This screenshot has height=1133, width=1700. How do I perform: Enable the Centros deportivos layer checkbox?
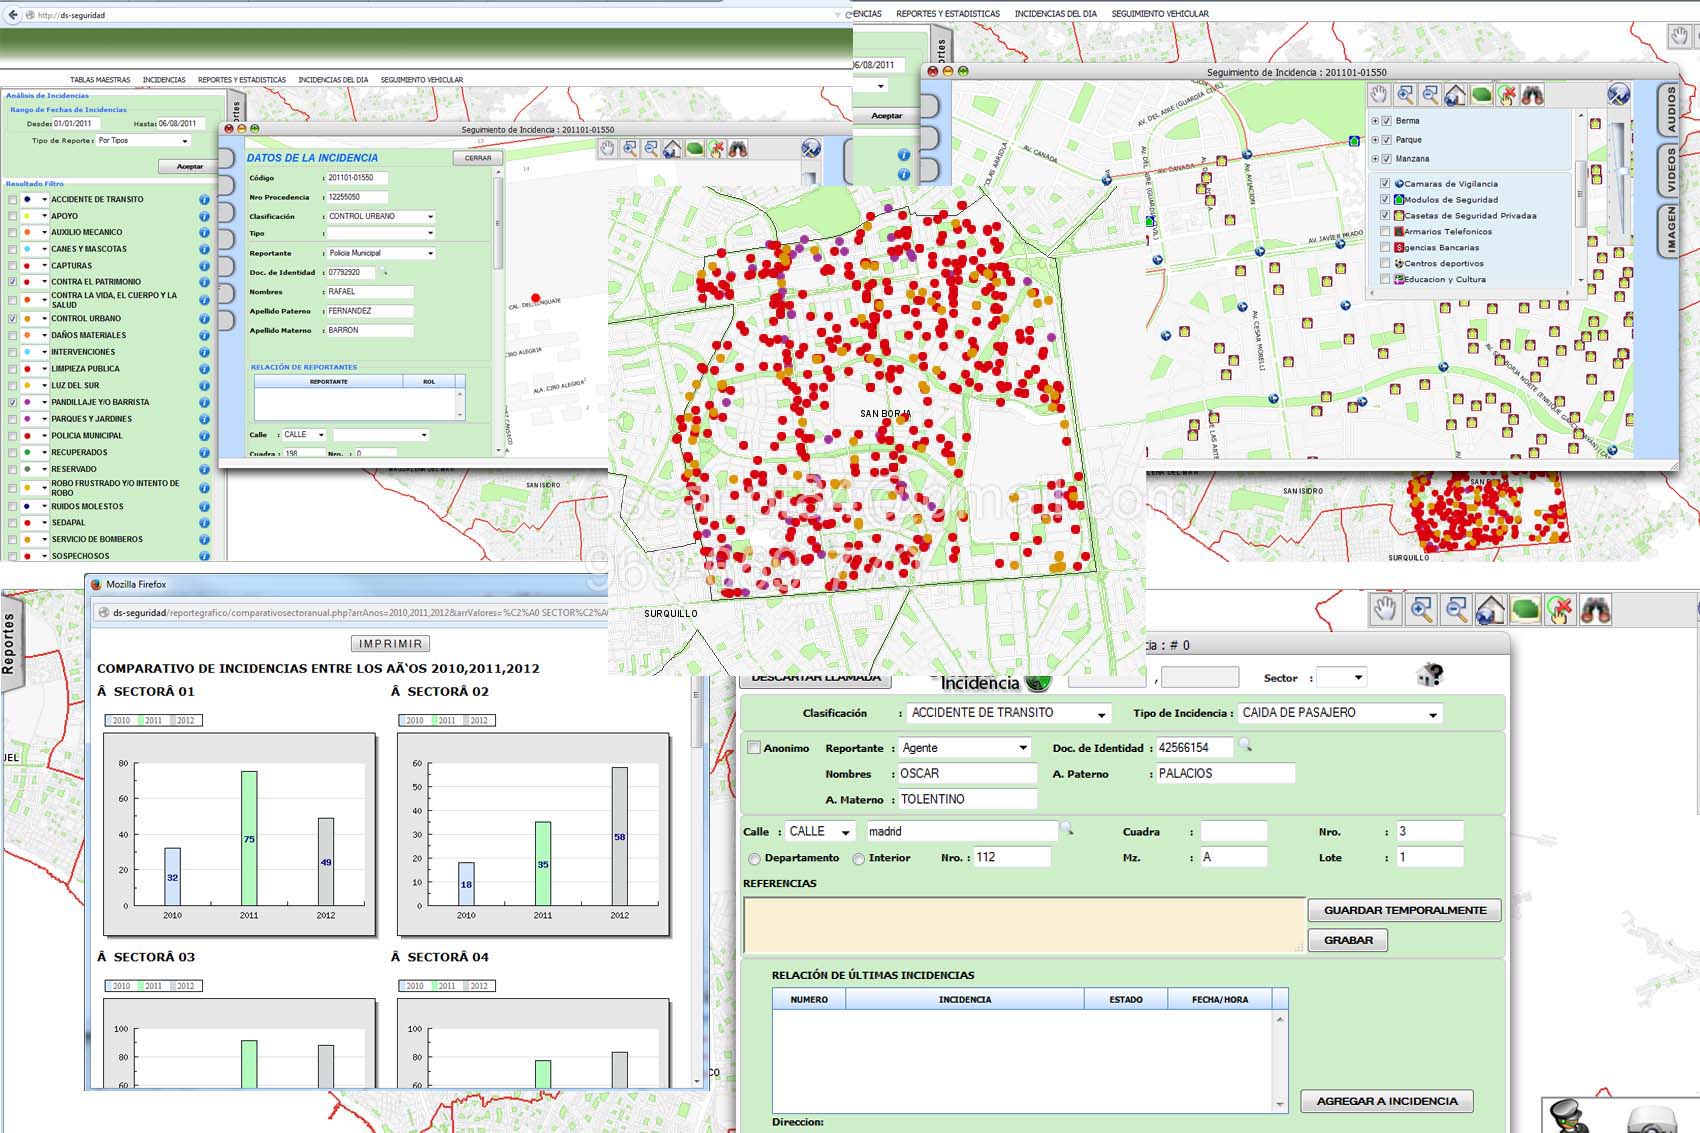tap(1385, 264)
